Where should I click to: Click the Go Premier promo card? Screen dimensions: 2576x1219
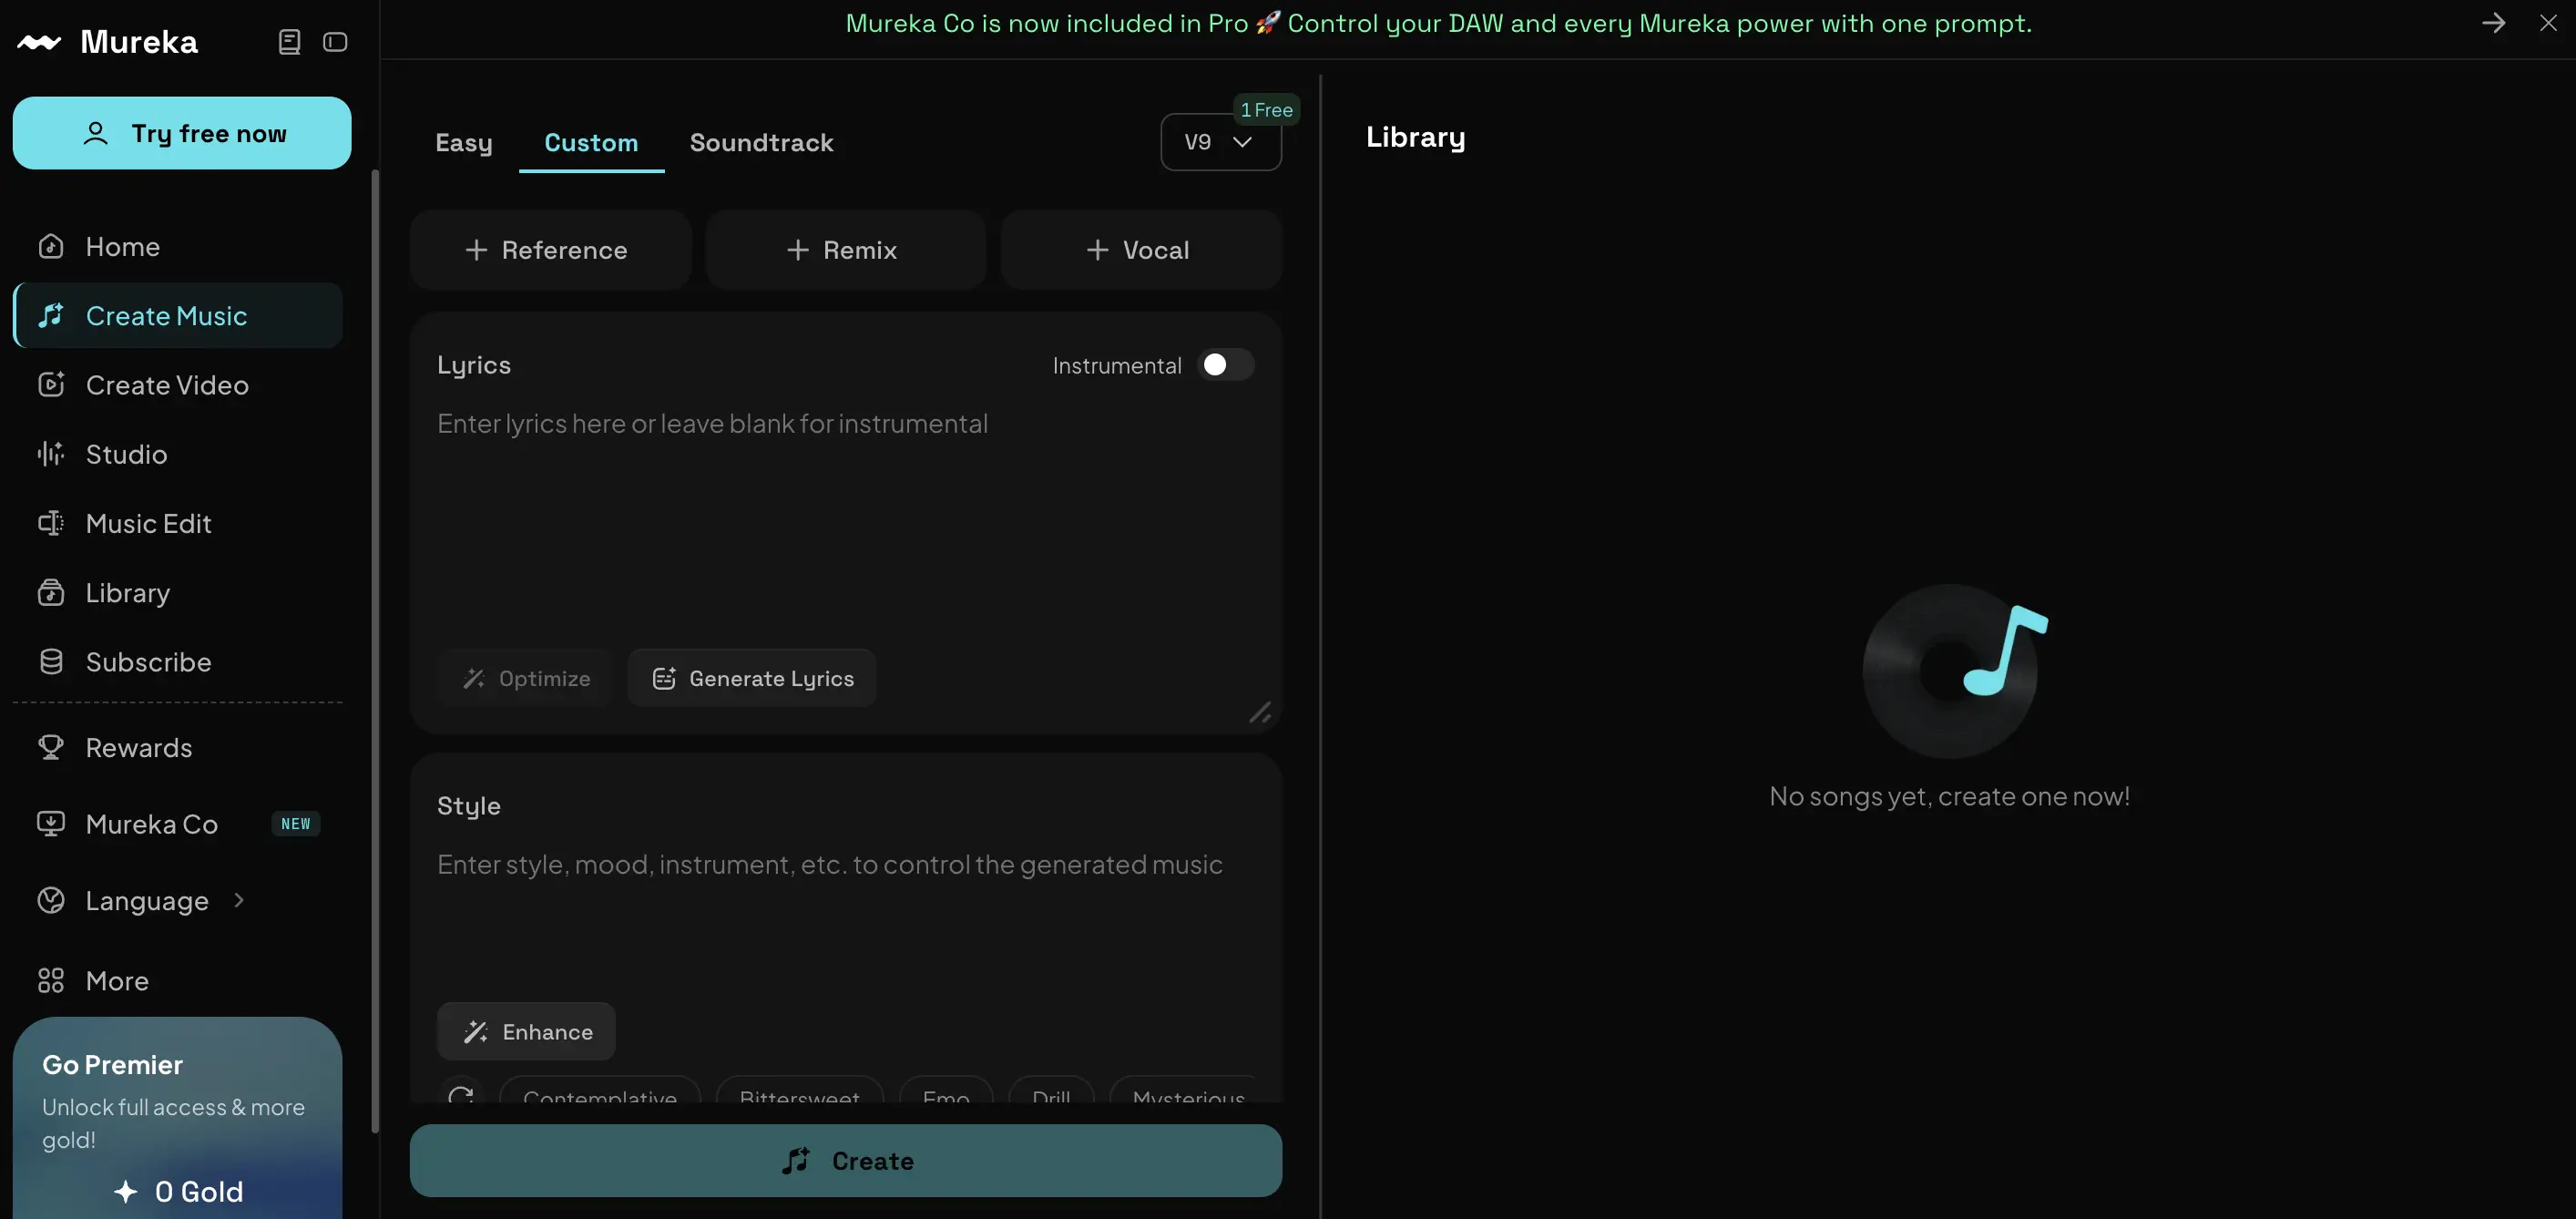click(x=178, y=1118)
